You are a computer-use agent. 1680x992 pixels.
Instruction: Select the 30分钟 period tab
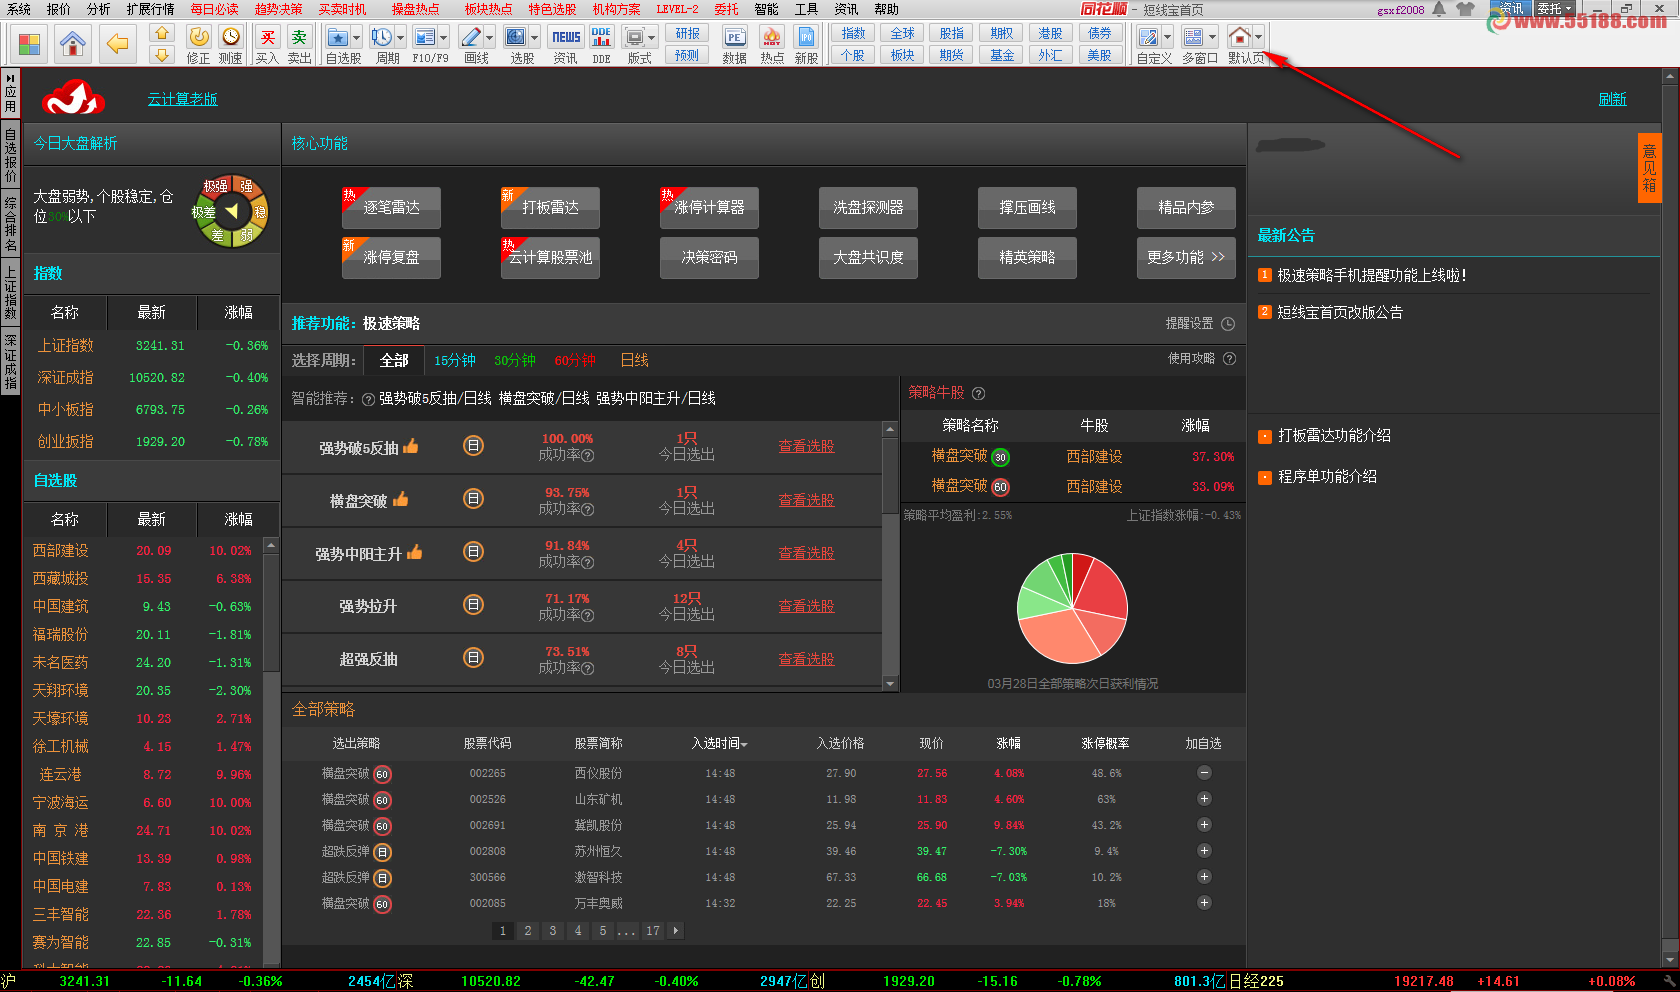tap(514, 360)
